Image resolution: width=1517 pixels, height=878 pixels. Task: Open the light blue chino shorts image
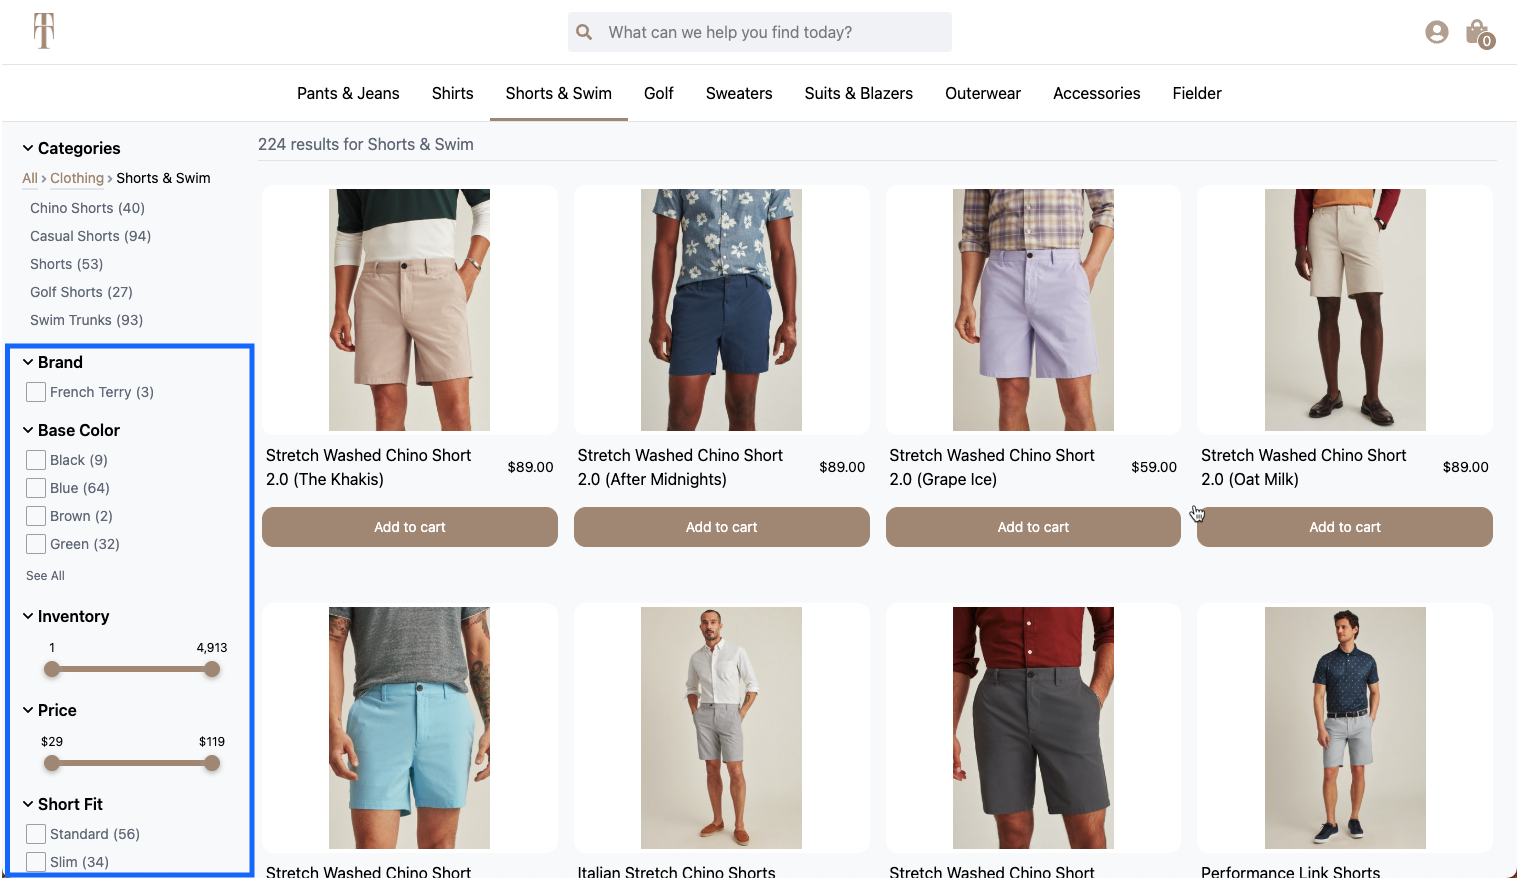(x=410, y=728)
